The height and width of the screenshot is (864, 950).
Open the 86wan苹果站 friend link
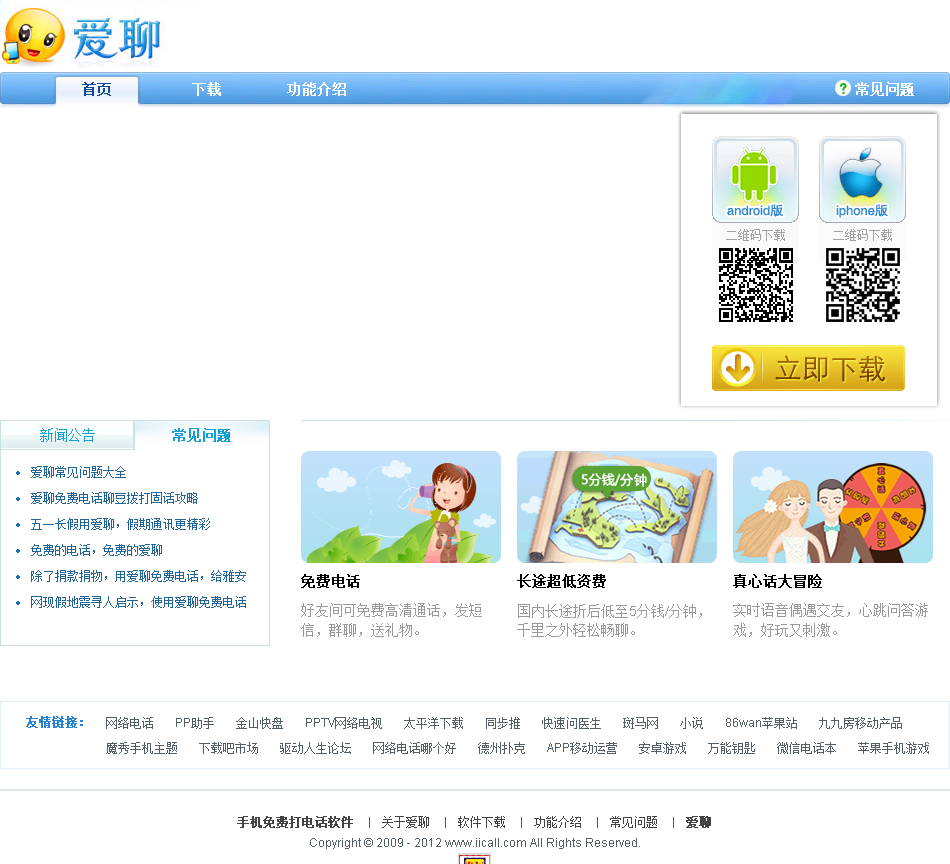pos(761,723)
